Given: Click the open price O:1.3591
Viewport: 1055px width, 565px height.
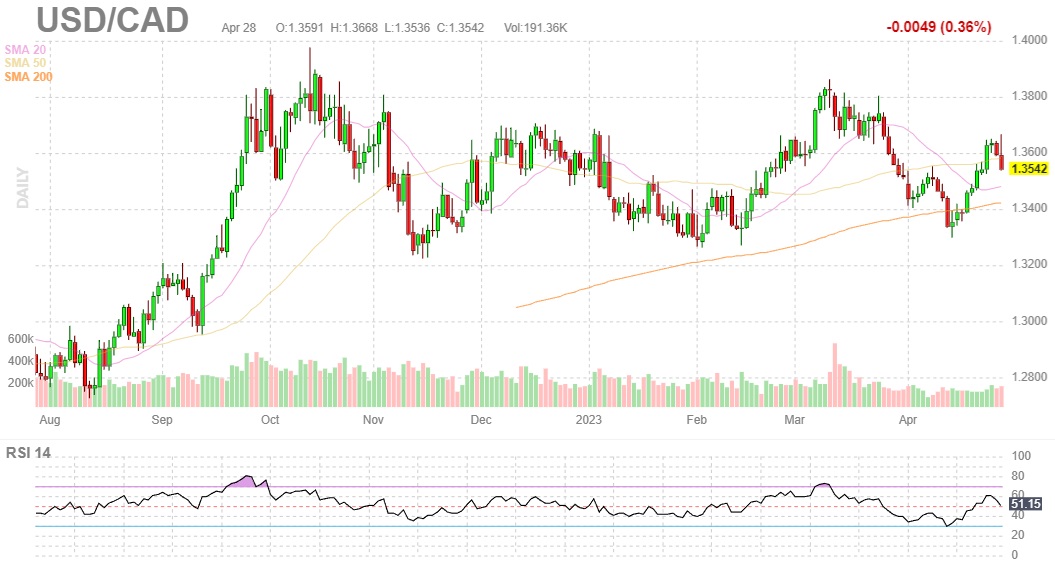Looking at the screenshot, I should pyautogui.click(x=299, y=28).
